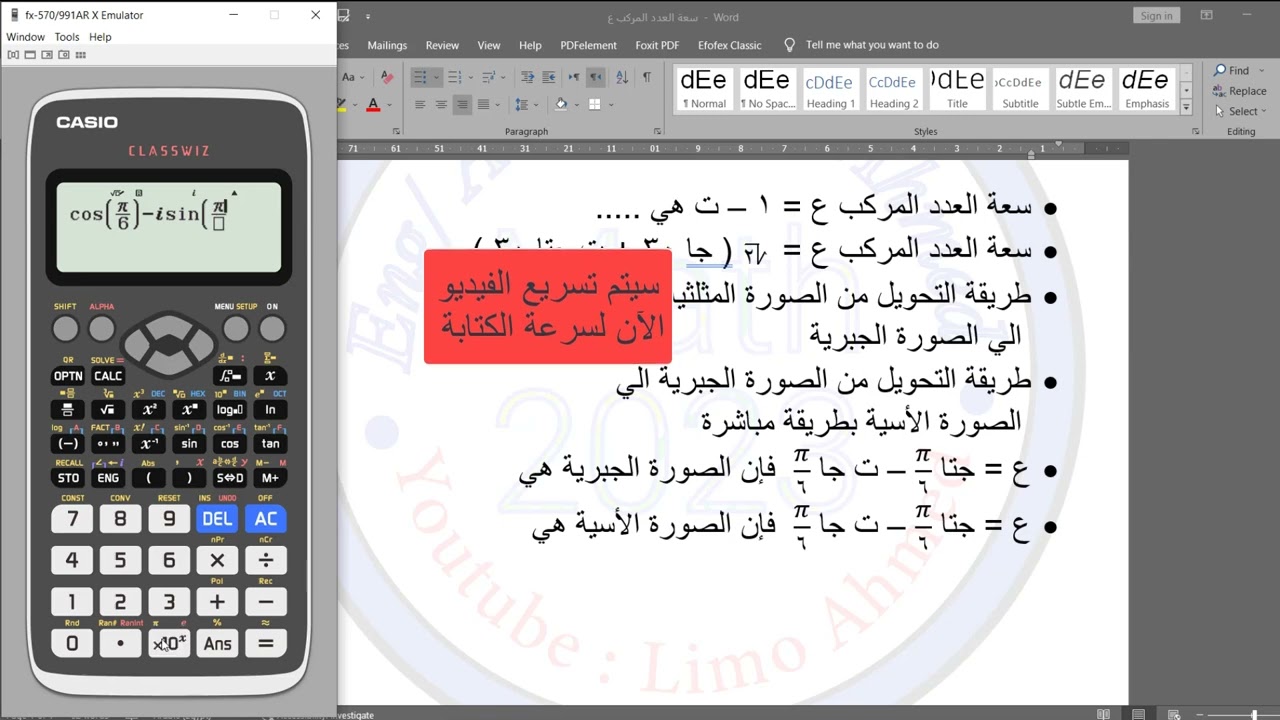Open the emulator Tools menu
This screenshot has height=720, width=1280.
tap(67, 37)
